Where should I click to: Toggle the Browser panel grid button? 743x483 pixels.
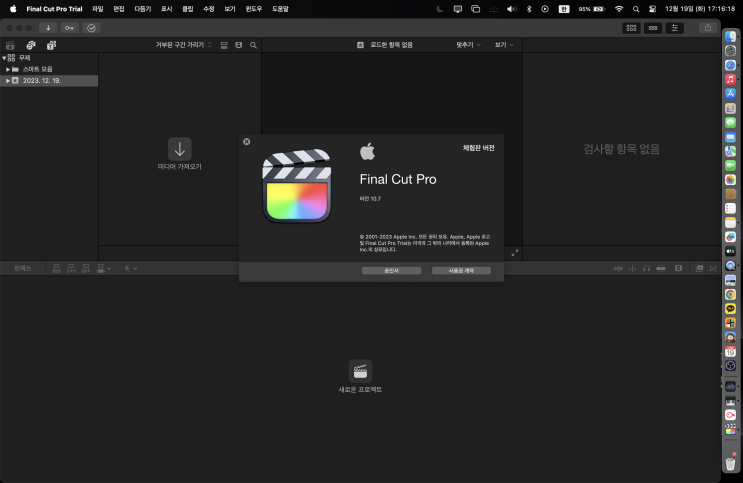[x=631, y=28]
